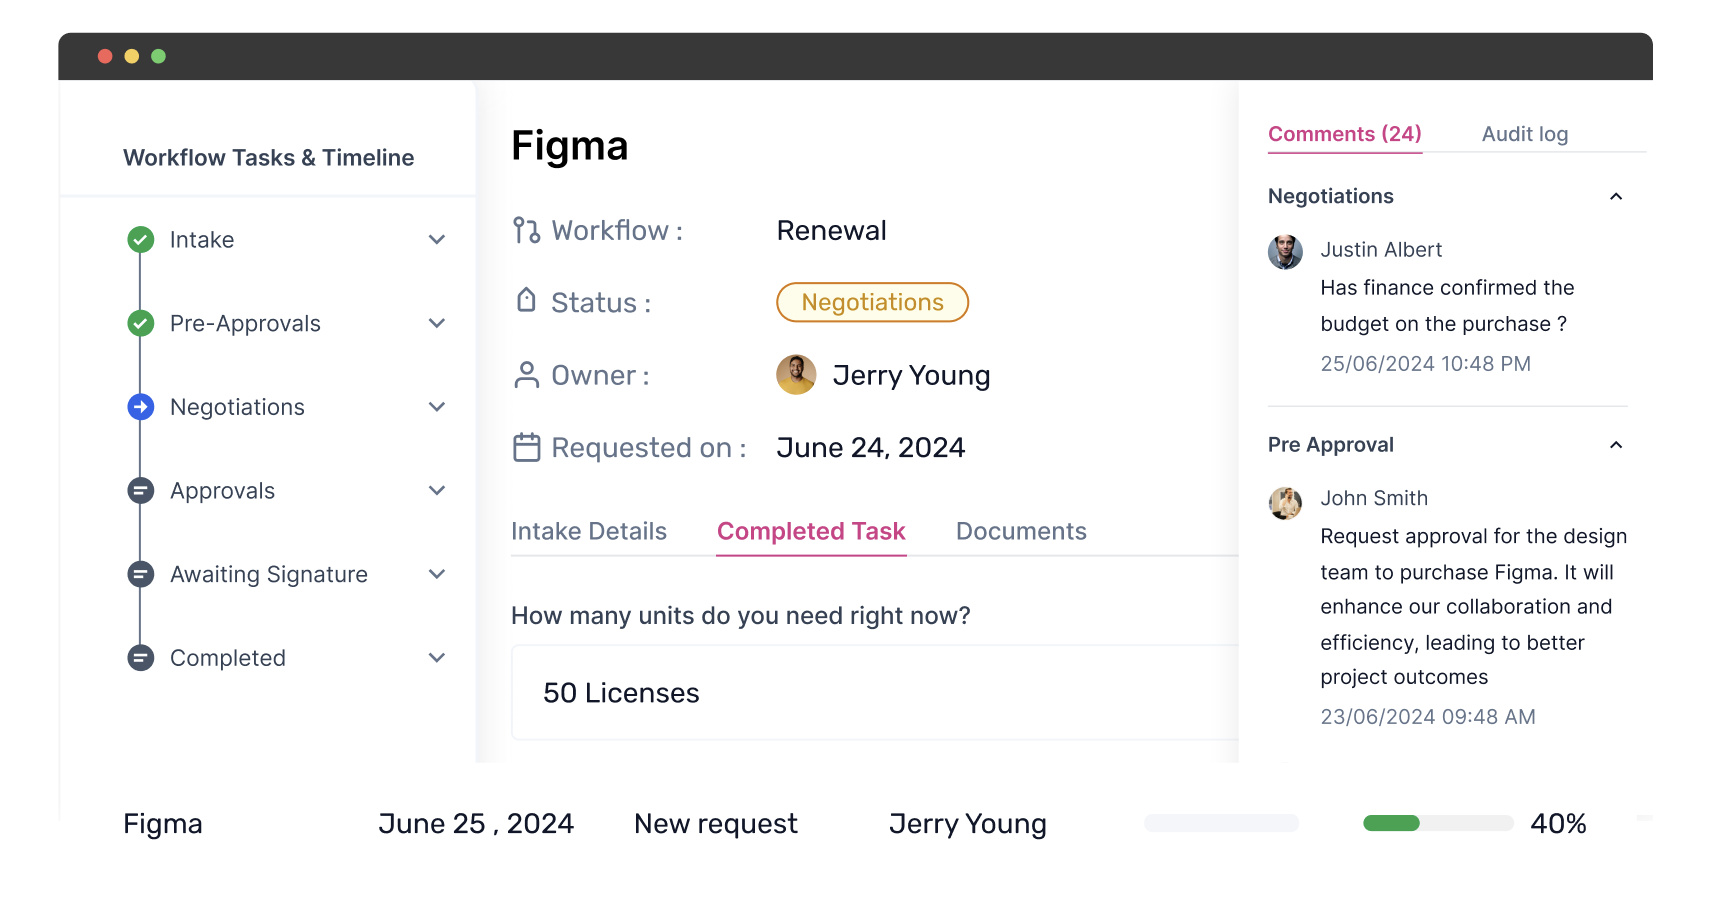Click Justin Albert's name in comments
Viewport: 1712px width, 916px height.
(x=1381, y=250)
